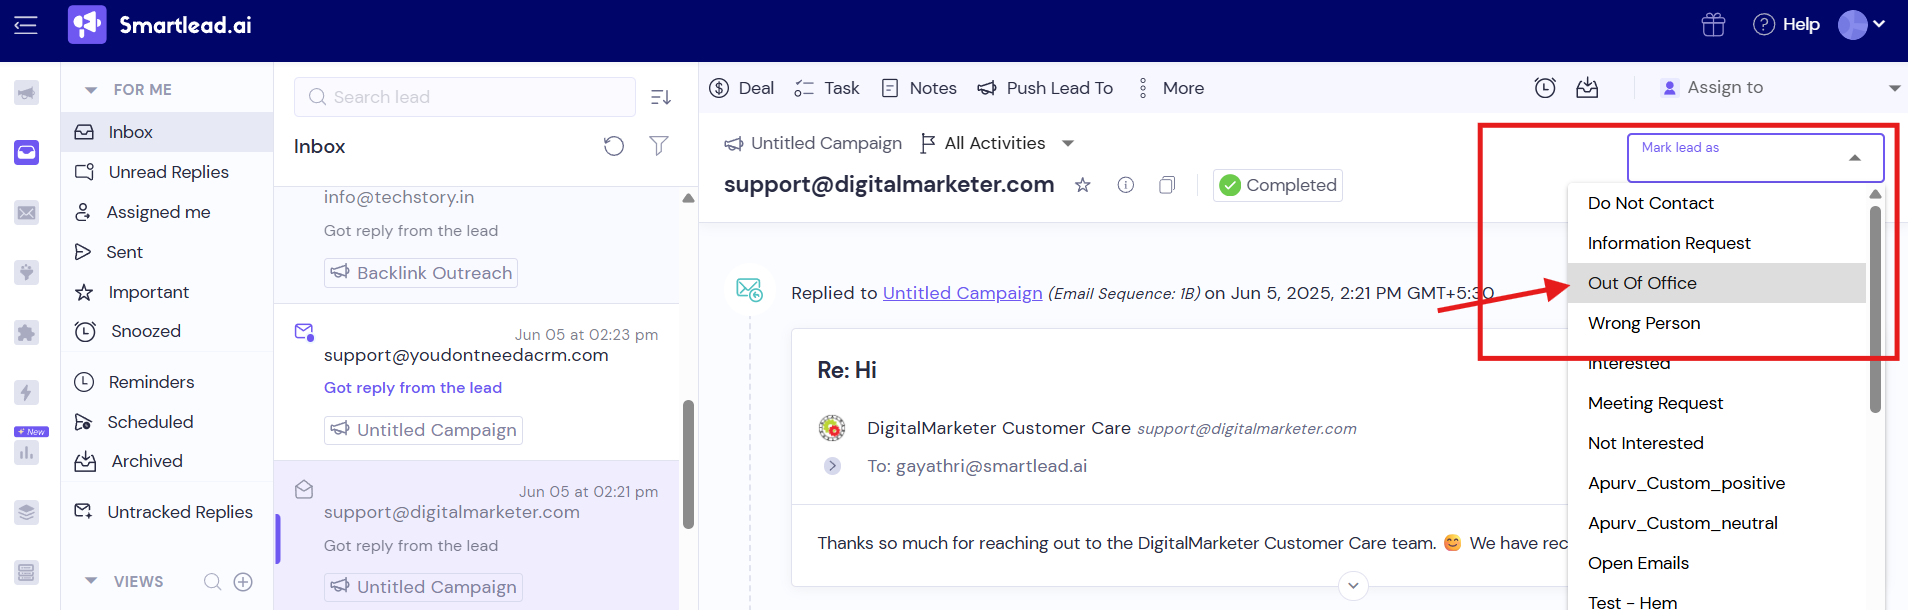Open the Assign to dropdown

pos(1780,88)
